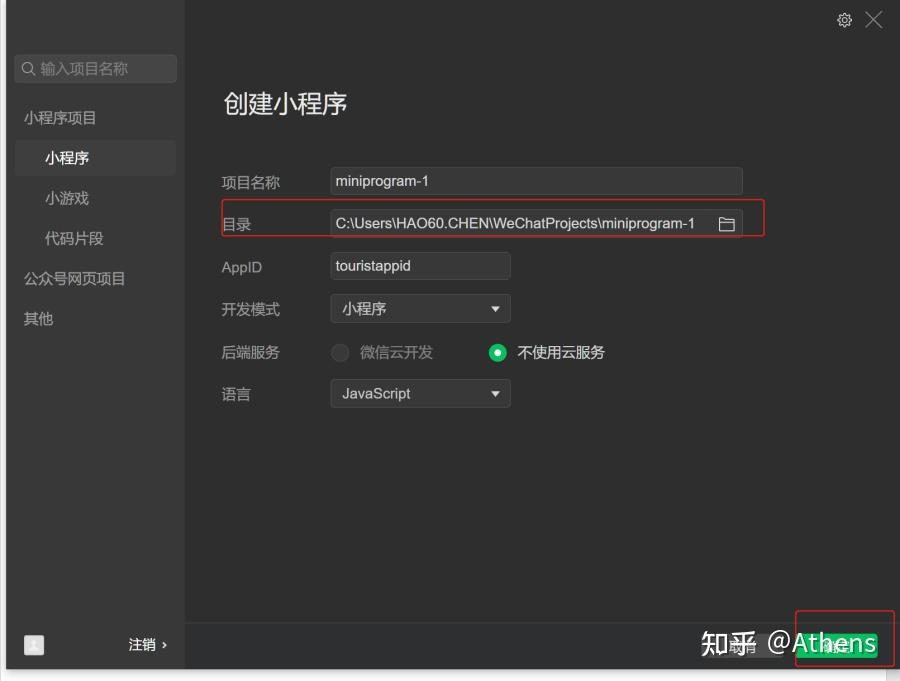
Task: Select 小程序 in the sidebar
Action: click(x=95, y=158)
